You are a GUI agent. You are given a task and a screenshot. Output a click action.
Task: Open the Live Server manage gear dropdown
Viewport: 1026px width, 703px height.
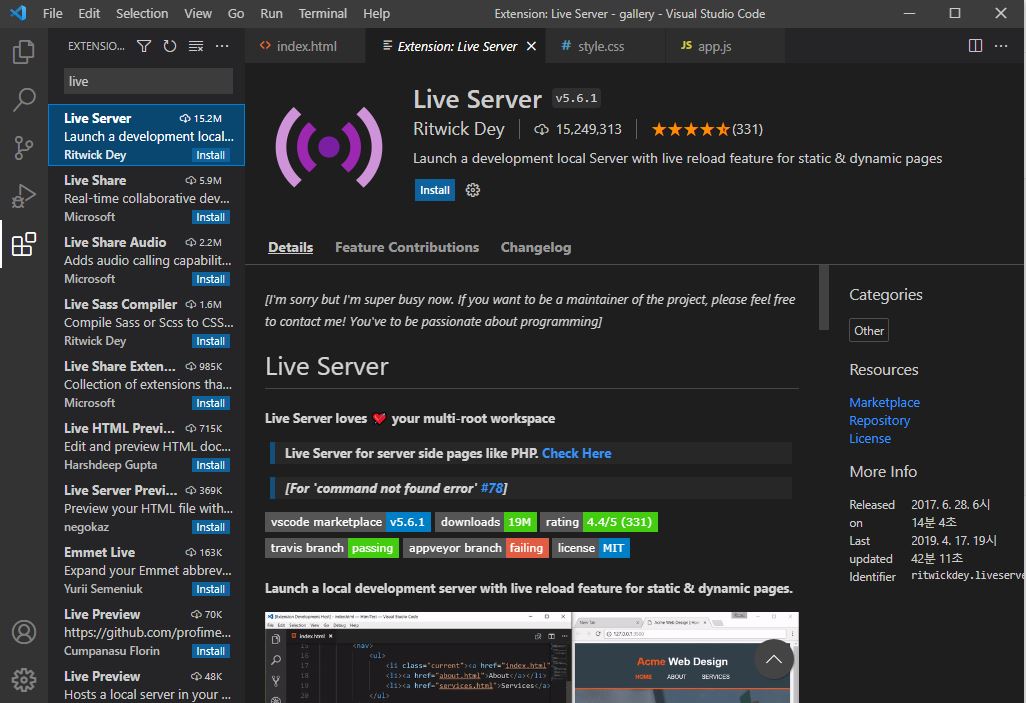pos(472,190)
